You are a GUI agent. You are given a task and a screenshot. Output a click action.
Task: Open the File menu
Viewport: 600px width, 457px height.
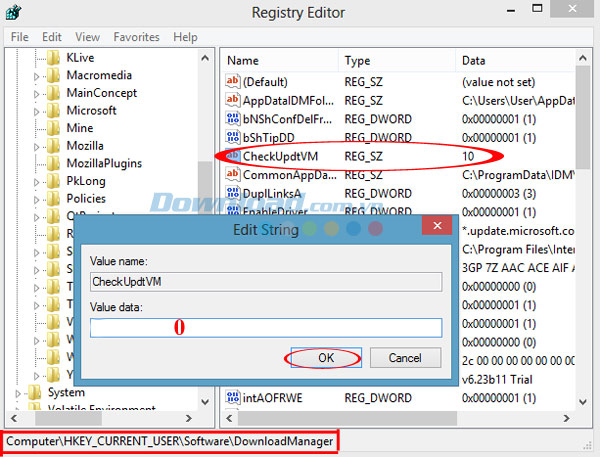tap(20, 37)
